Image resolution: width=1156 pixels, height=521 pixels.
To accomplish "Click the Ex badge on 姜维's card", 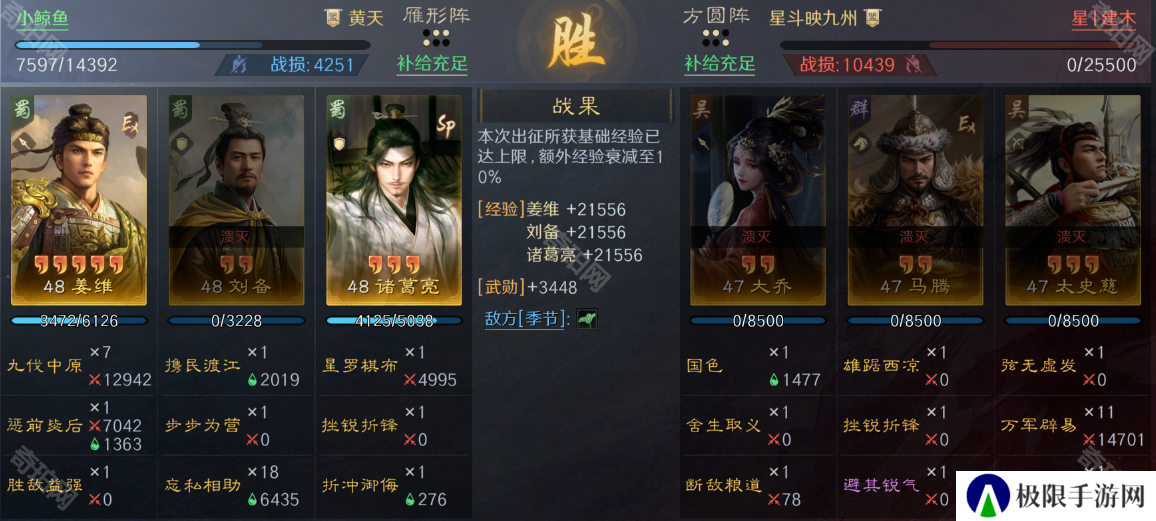I will tap(131, 121).
